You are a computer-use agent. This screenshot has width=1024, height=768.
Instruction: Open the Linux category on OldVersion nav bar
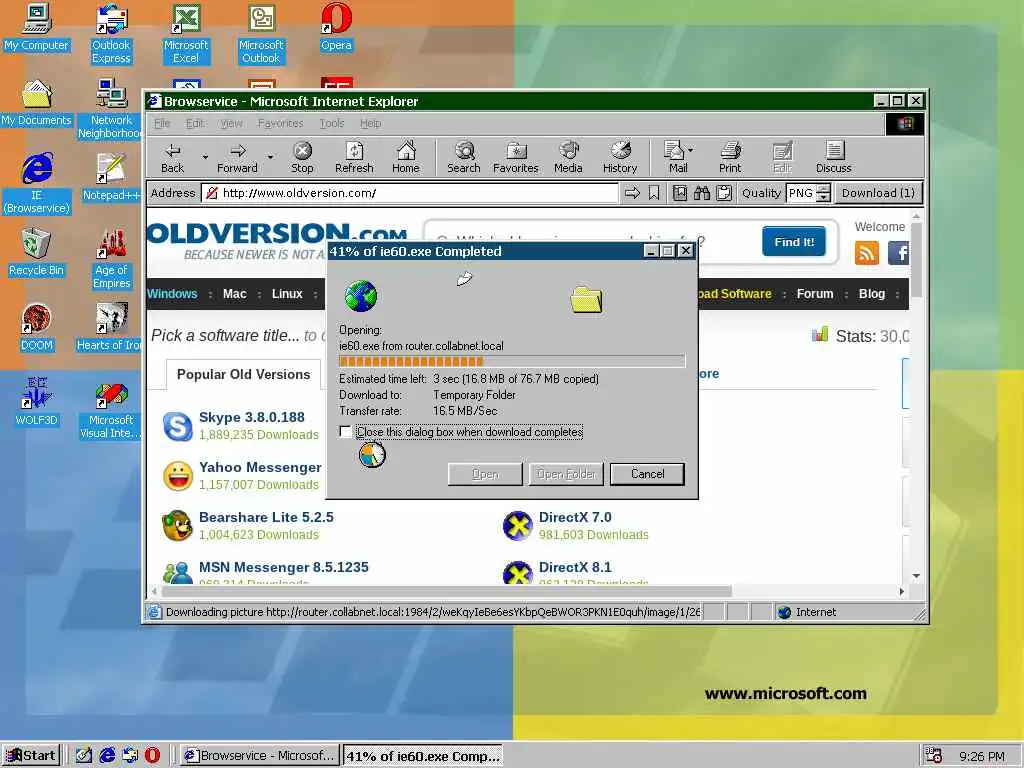tap(287, 294)
